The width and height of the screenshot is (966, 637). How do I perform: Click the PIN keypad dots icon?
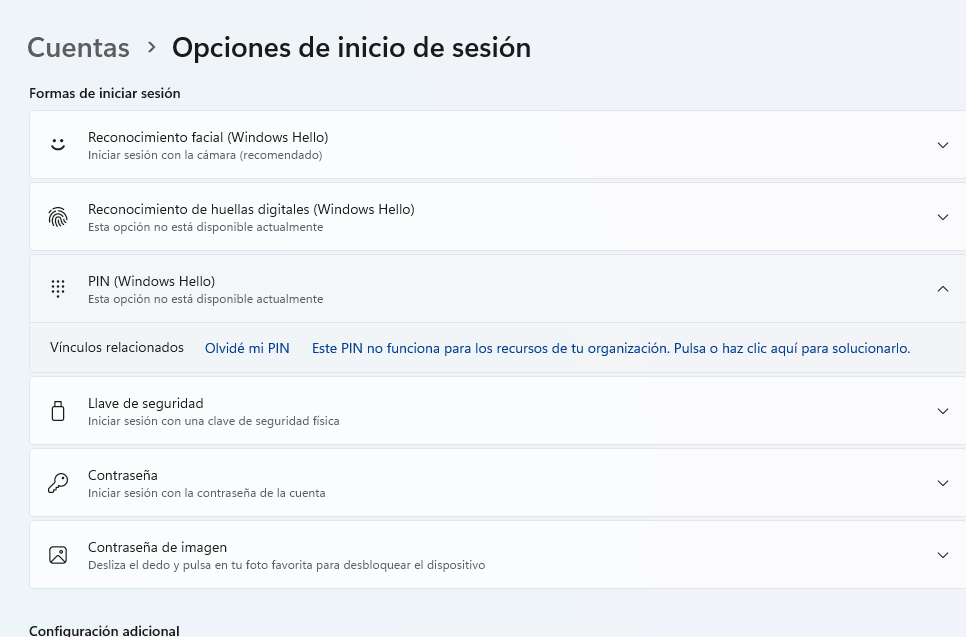click(58, 289)
